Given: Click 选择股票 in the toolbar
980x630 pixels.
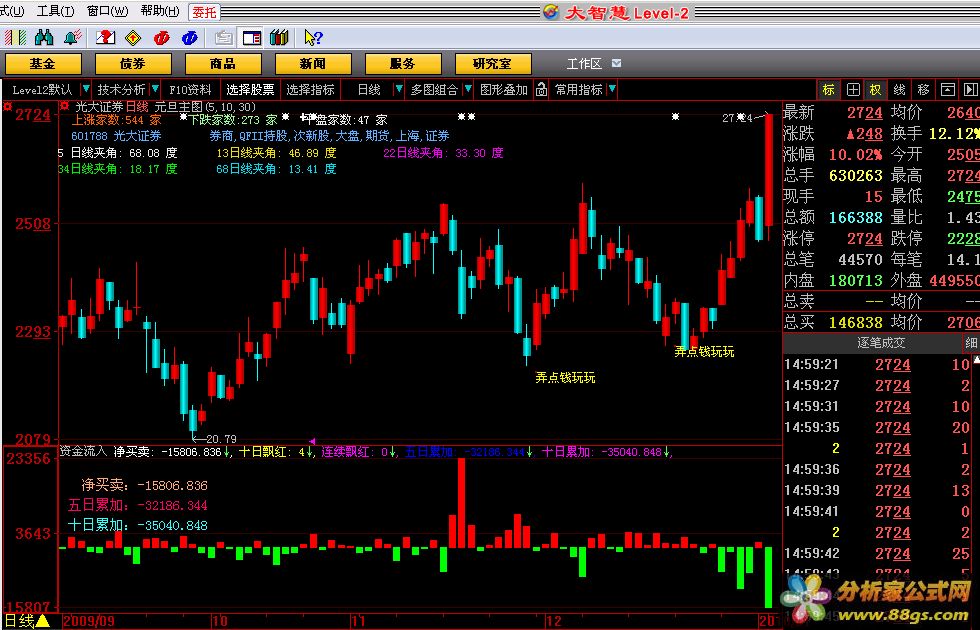Looking at the screenshot, I should 250,90.
